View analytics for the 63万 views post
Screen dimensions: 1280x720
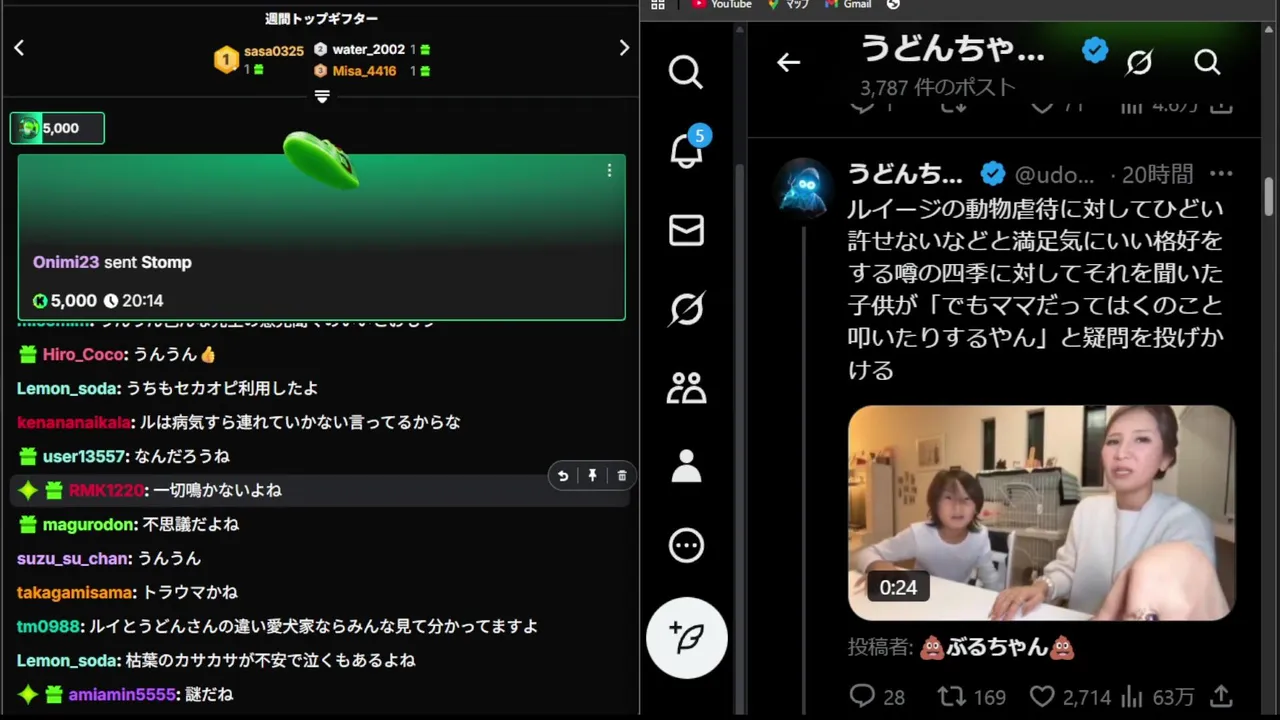[x=1157, y=697]
